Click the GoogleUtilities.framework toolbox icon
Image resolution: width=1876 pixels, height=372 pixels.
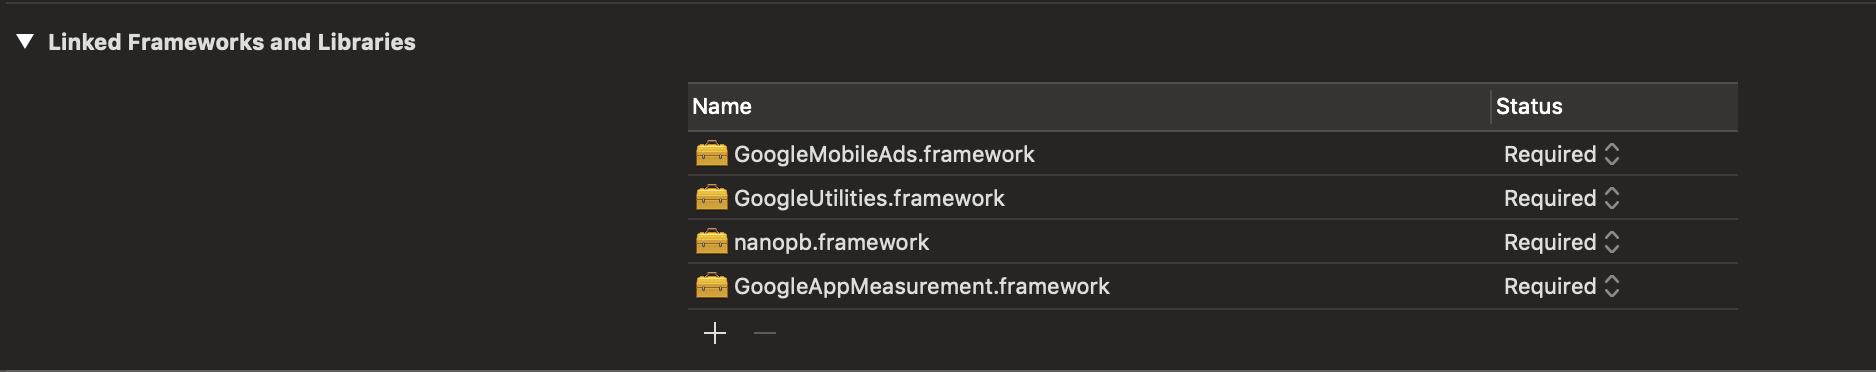[711, 198]
